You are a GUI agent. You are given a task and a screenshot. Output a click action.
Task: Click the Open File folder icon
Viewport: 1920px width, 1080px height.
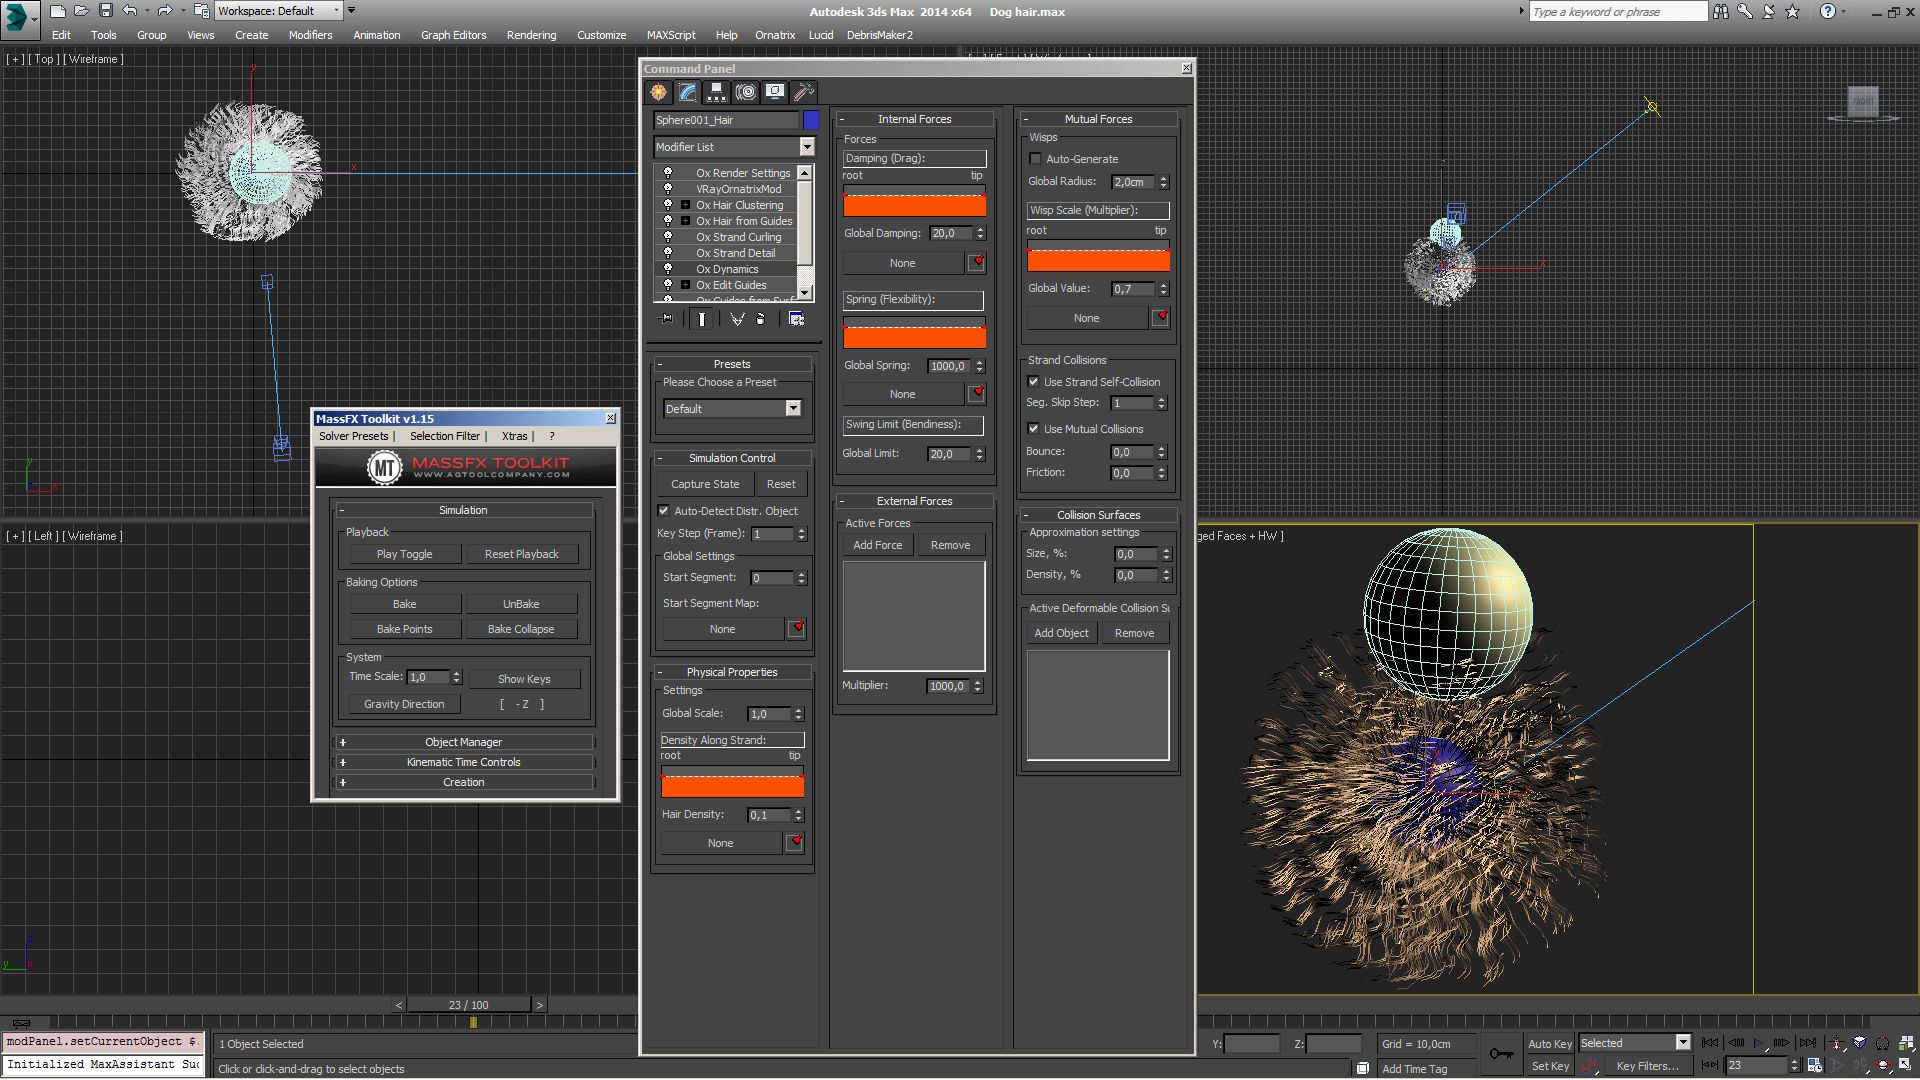click(x=82, y=11)
